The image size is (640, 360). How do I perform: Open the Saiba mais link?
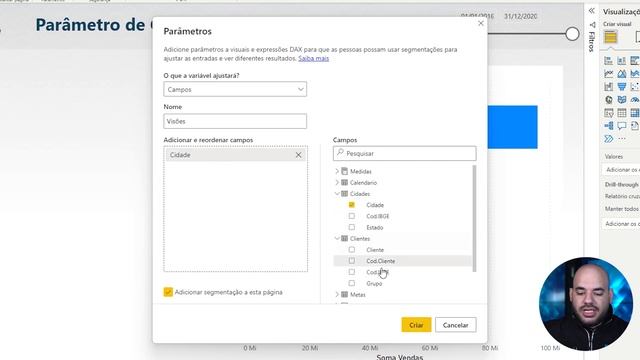[313, 58]
